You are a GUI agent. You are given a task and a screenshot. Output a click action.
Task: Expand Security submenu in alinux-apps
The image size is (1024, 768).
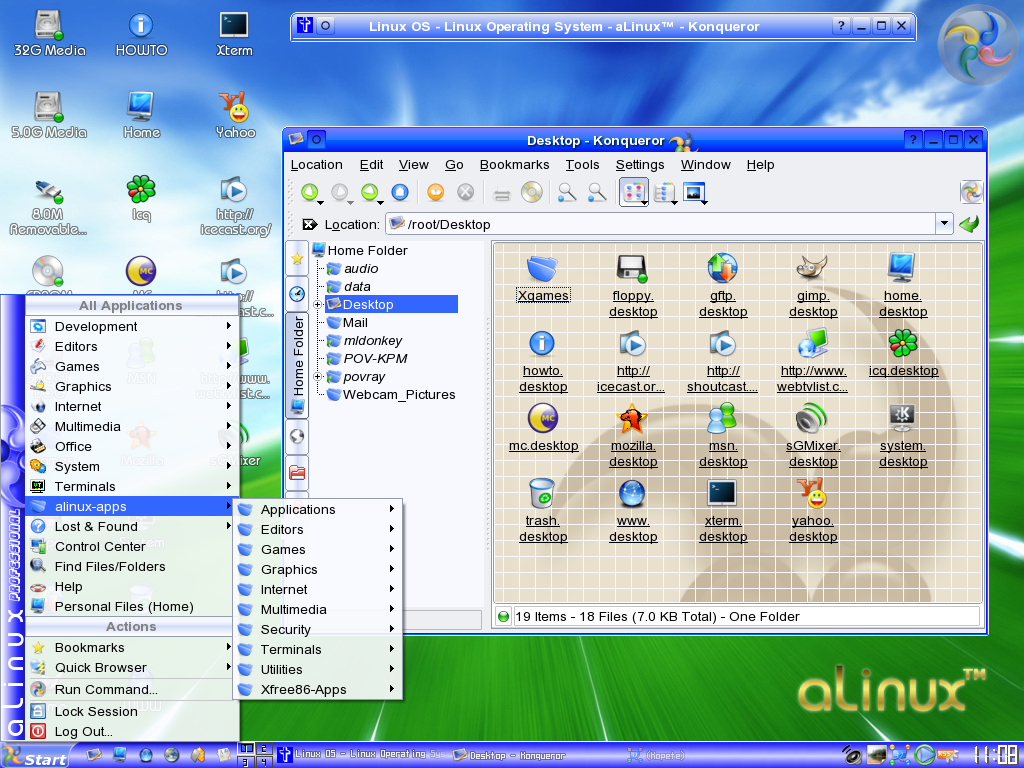coord(318,630)
